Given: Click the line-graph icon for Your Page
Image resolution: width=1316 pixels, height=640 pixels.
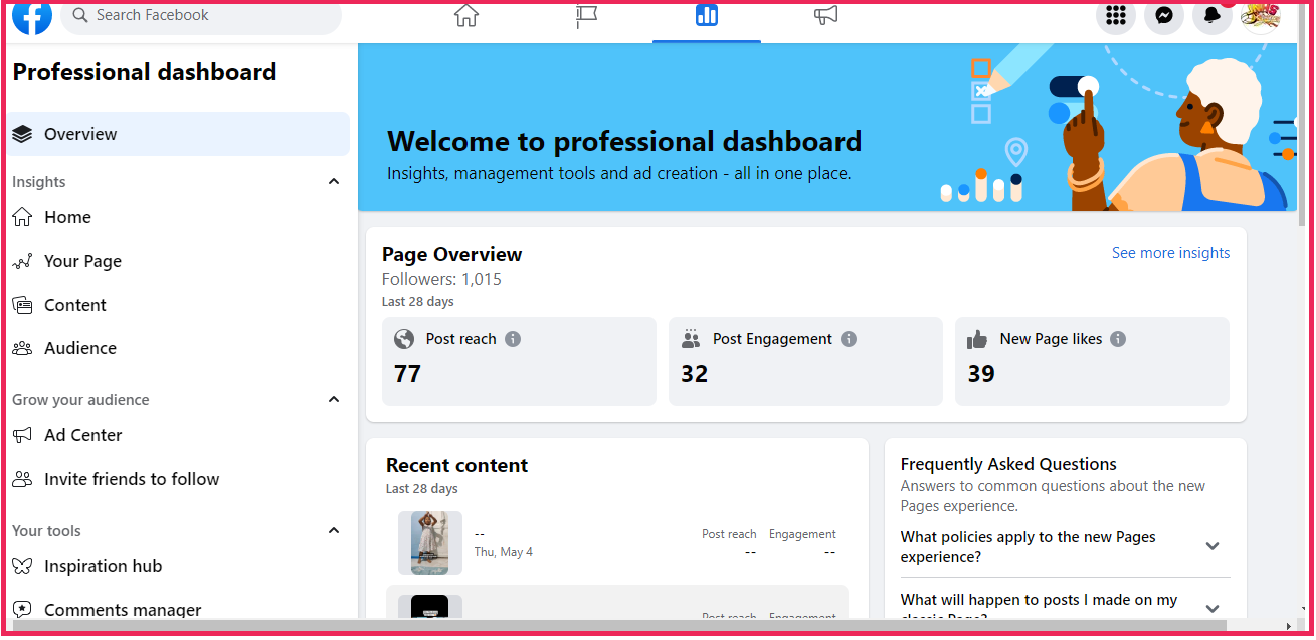Looking at the screenshot, I should click(22, 261).
